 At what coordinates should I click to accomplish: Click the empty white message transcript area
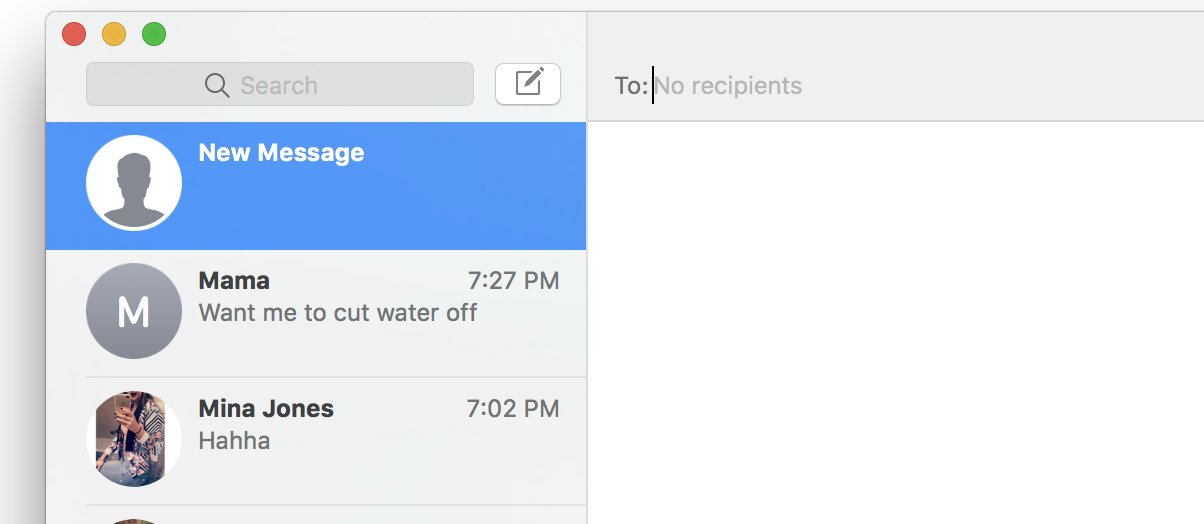895,320
